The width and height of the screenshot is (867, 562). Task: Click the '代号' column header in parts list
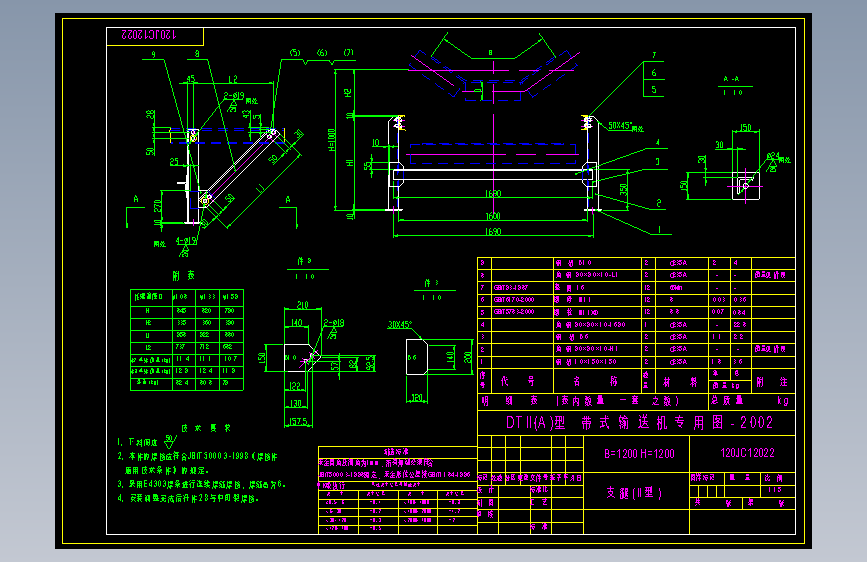coord(518,381)
